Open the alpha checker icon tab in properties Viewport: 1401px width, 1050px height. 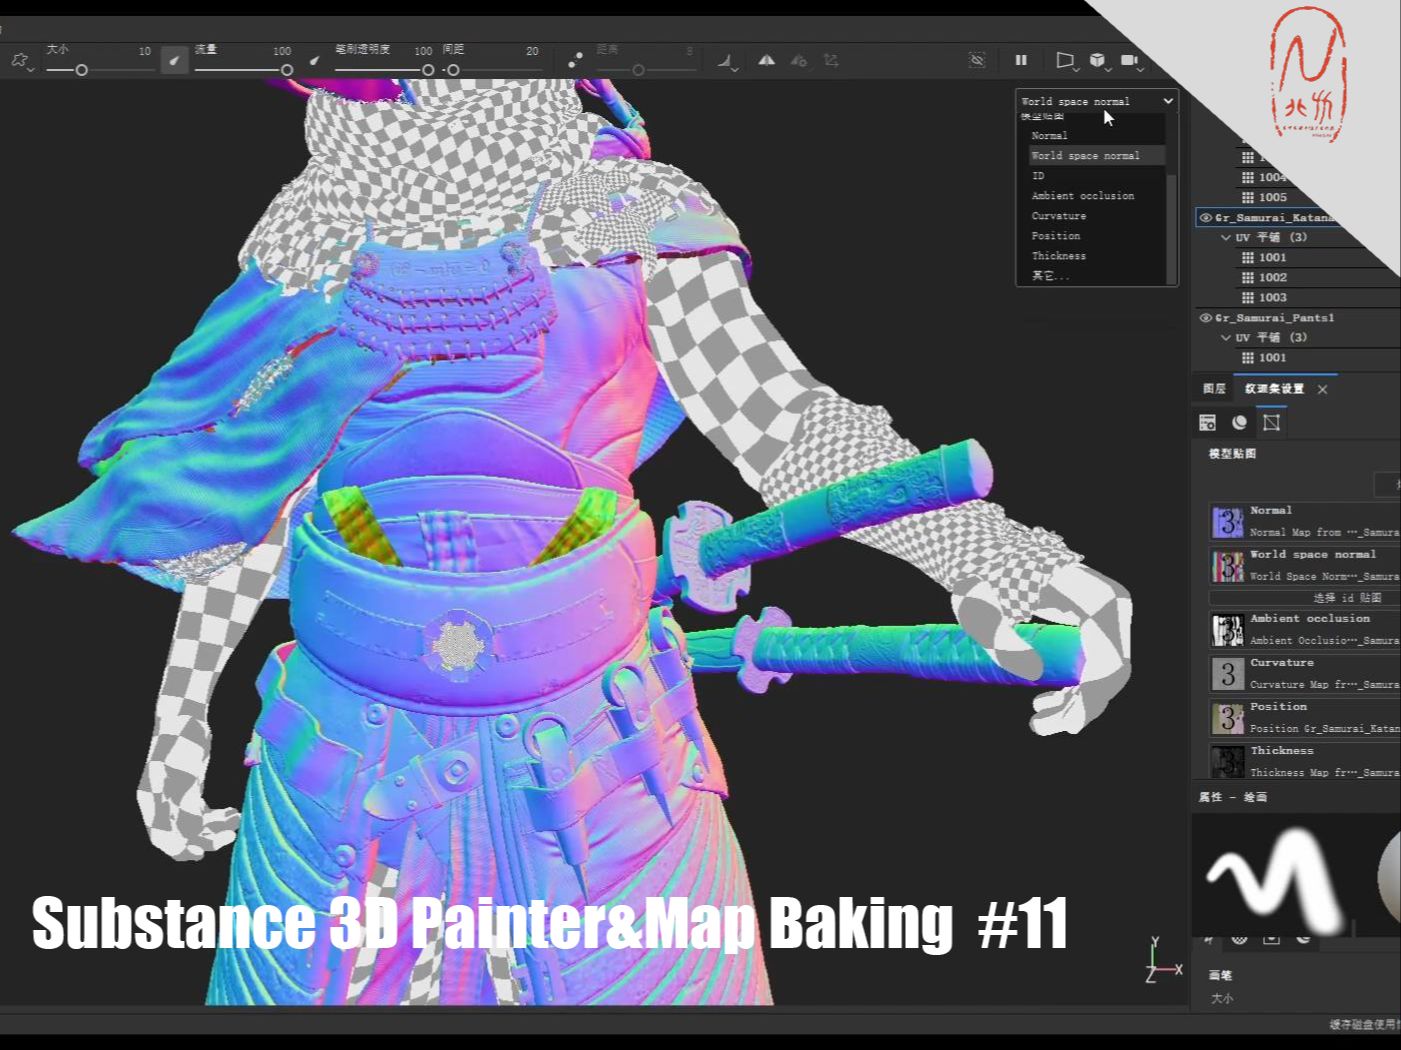(1239, 939)
